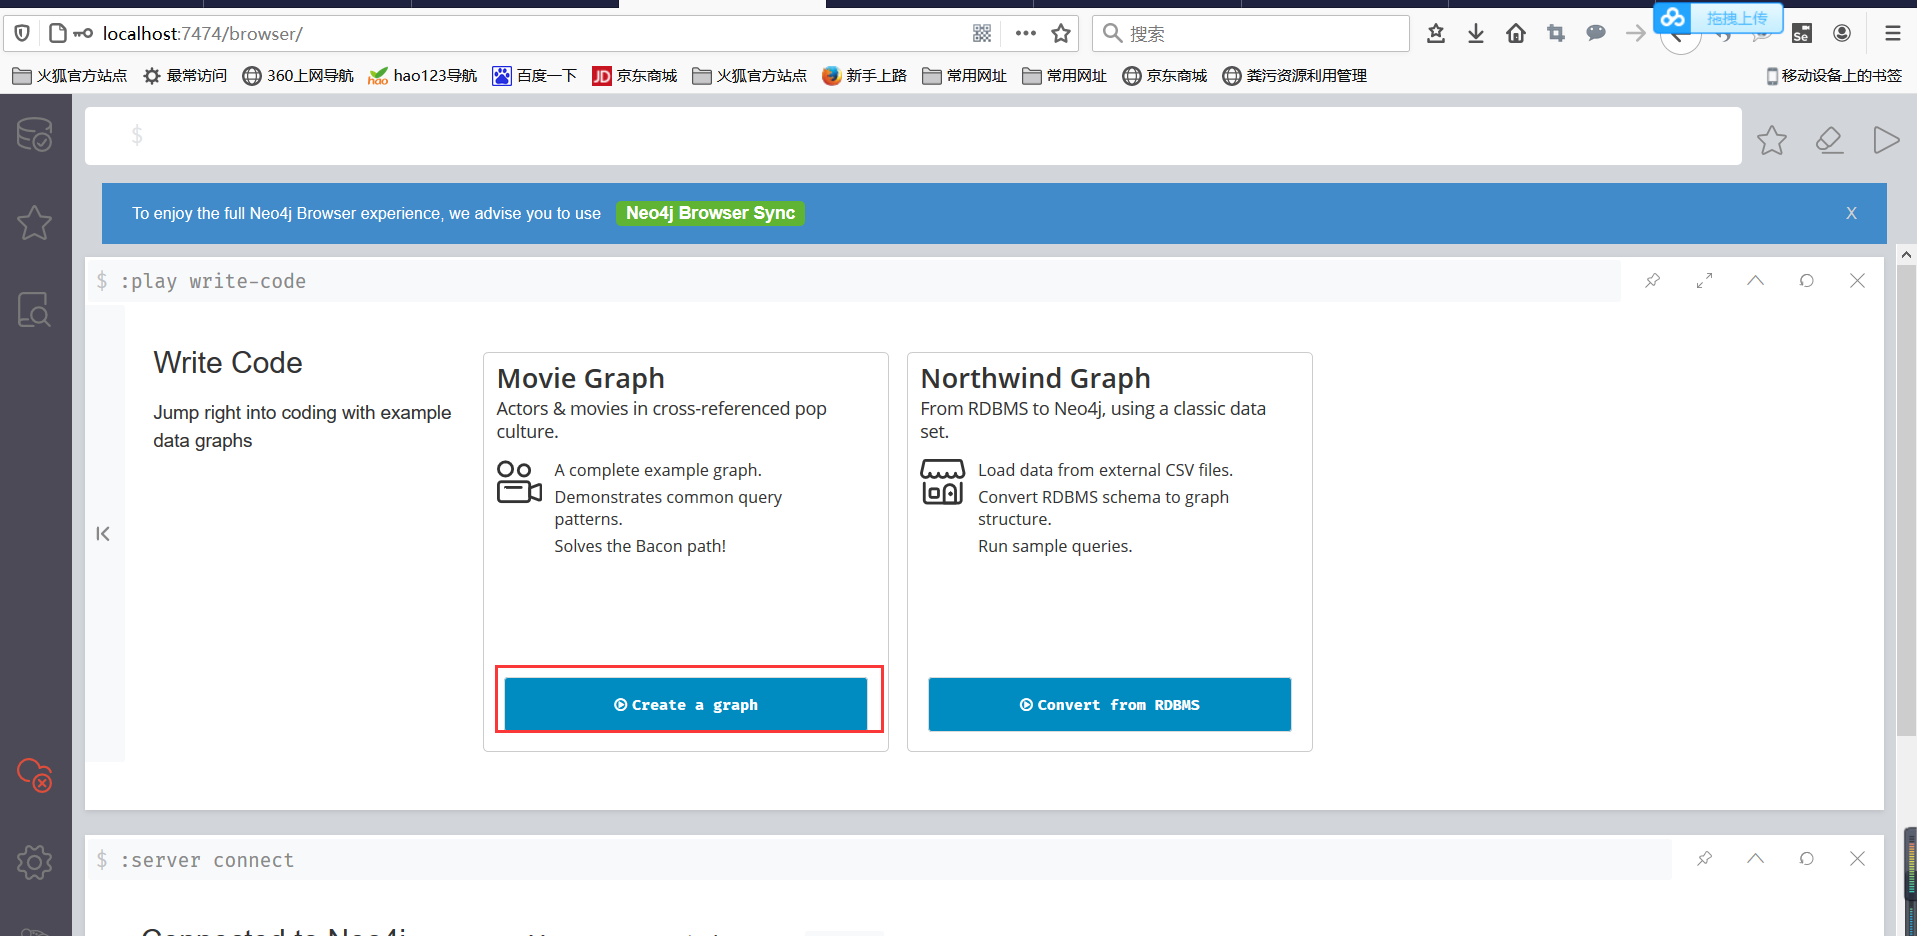Click the 拖拽上传 cloud upload widget
This screenshot has height=936, width=1917.
(1718, 18)
